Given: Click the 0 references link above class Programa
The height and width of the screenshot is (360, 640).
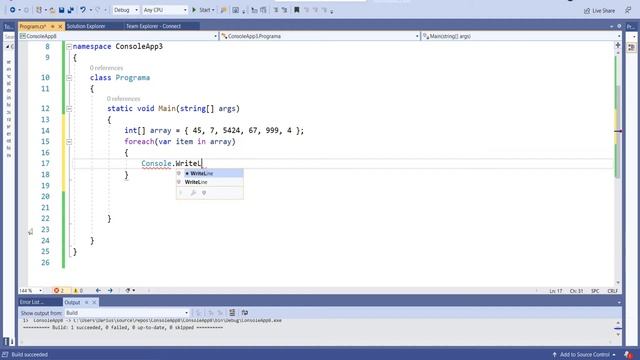Looking at the screenshot, I should (x=106, y=68).
